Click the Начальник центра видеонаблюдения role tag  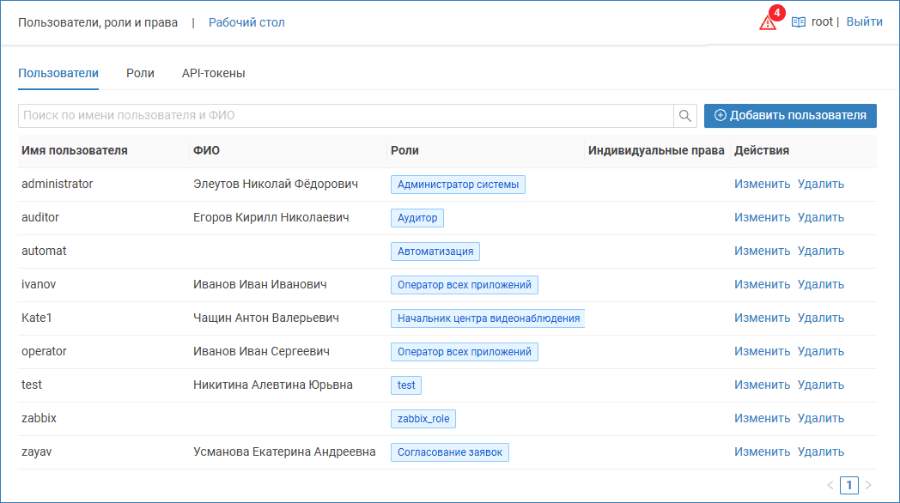coord(488,318)
